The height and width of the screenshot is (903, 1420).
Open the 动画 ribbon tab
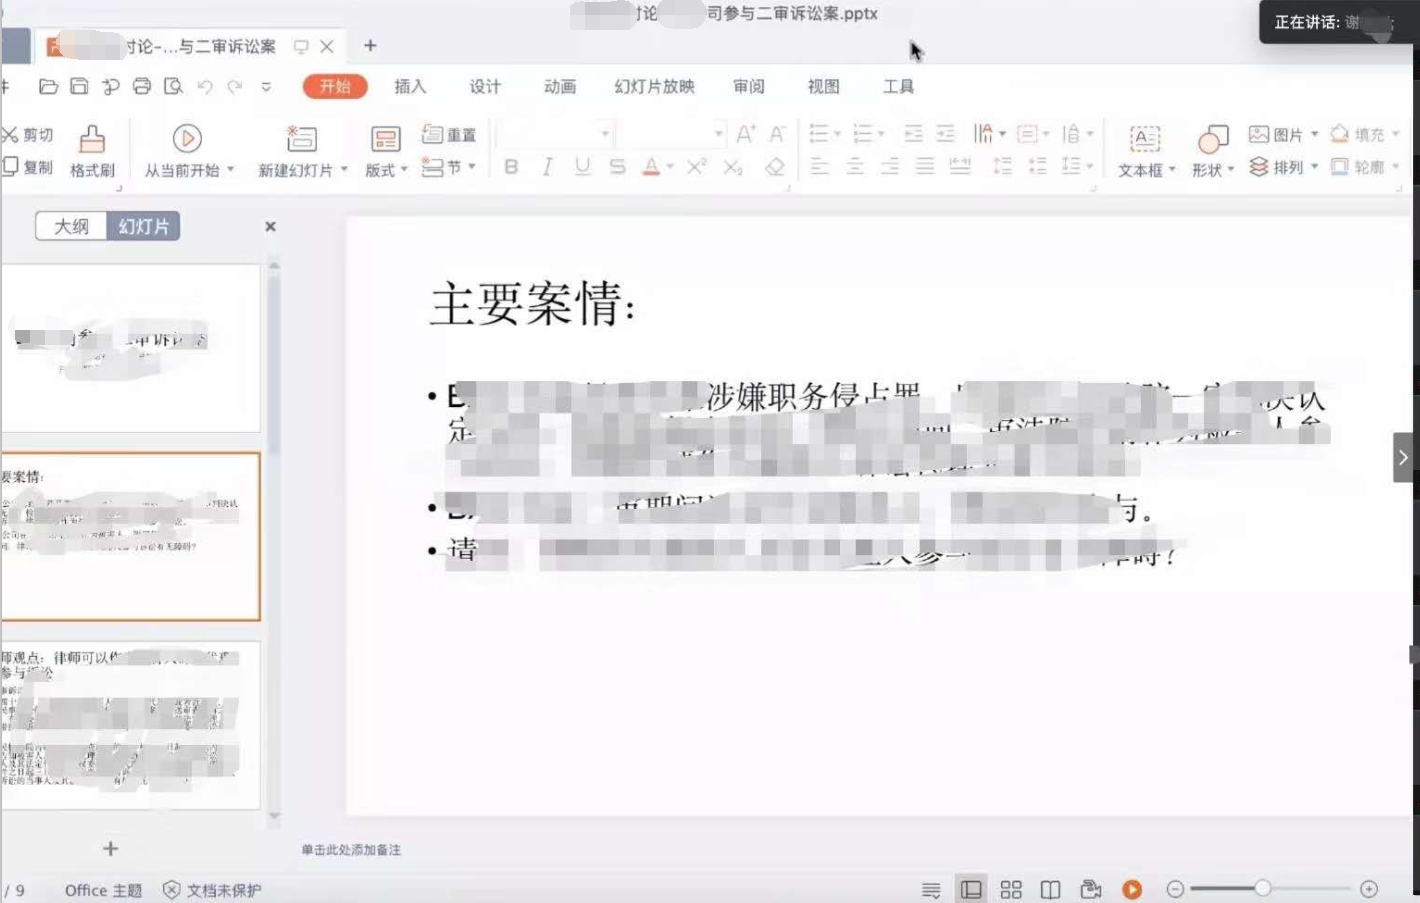coord(560,87)
